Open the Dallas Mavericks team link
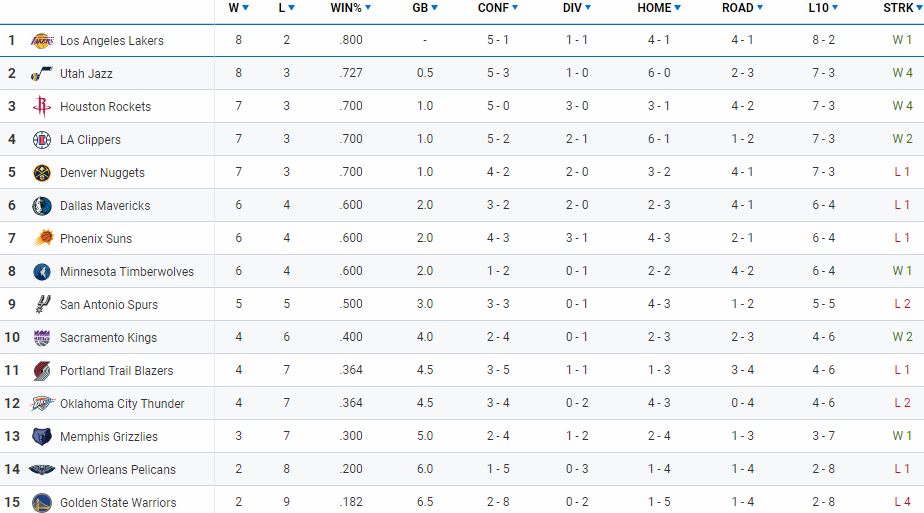The width and height of the screenshot is (924, 513). pos(105,206)
